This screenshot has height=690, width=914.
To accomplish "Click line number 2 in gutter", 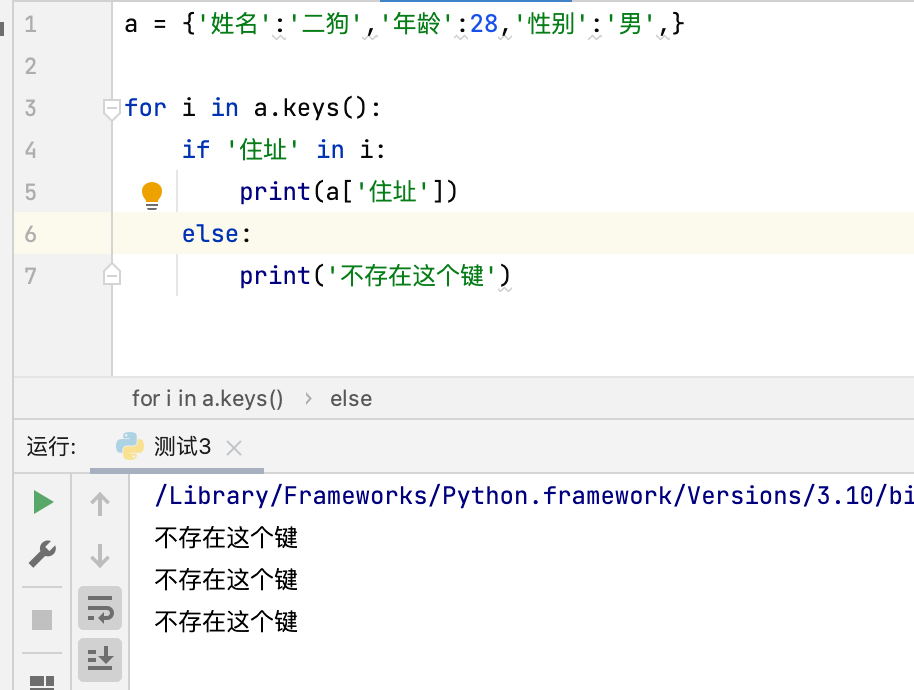I will pyautogui.click(x=30, y=66).
